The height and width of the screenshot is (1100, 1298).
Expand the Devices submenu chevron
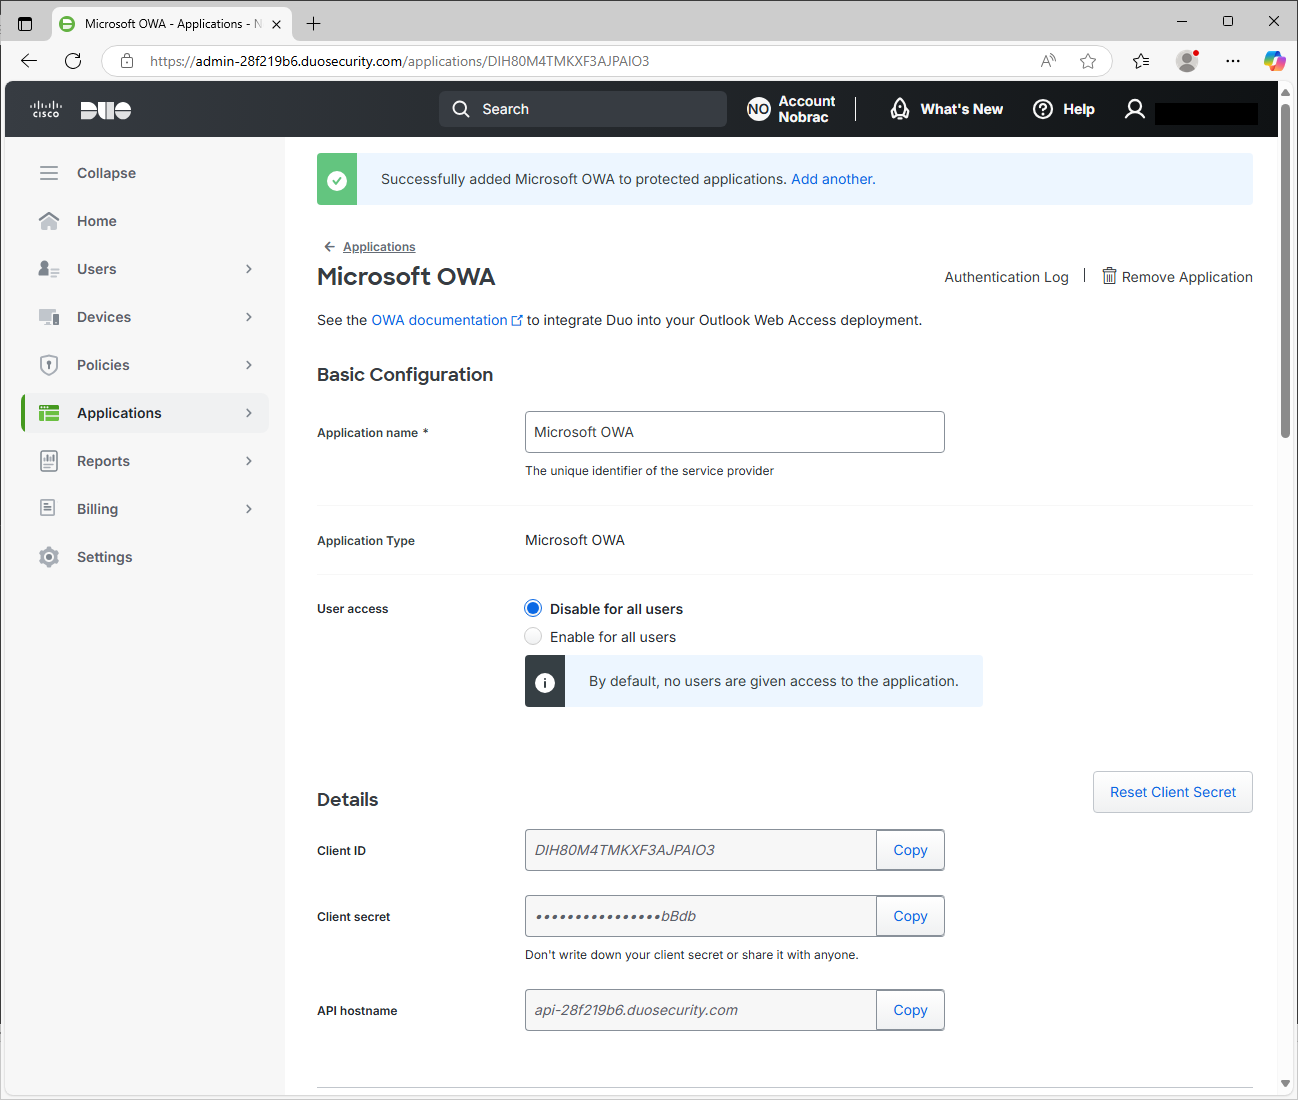(x=249, y=317)
